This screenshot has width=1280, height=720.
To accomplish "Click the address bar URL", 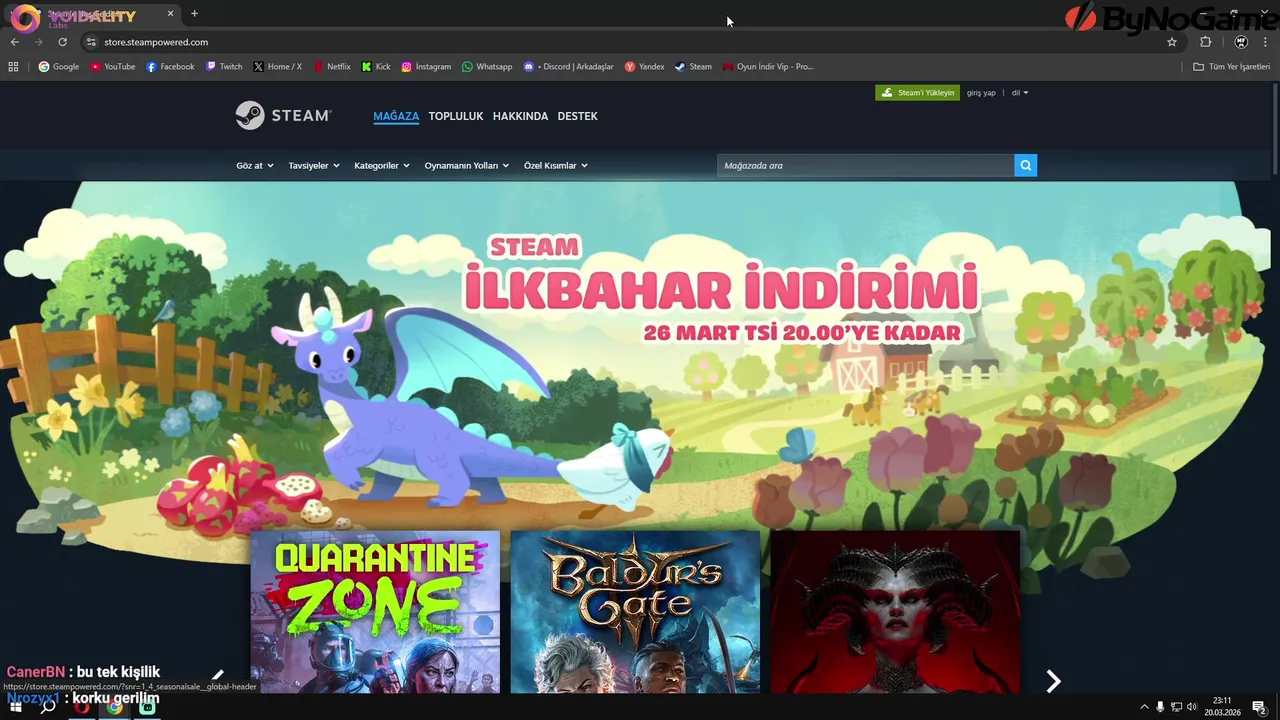I will (156, 42).
